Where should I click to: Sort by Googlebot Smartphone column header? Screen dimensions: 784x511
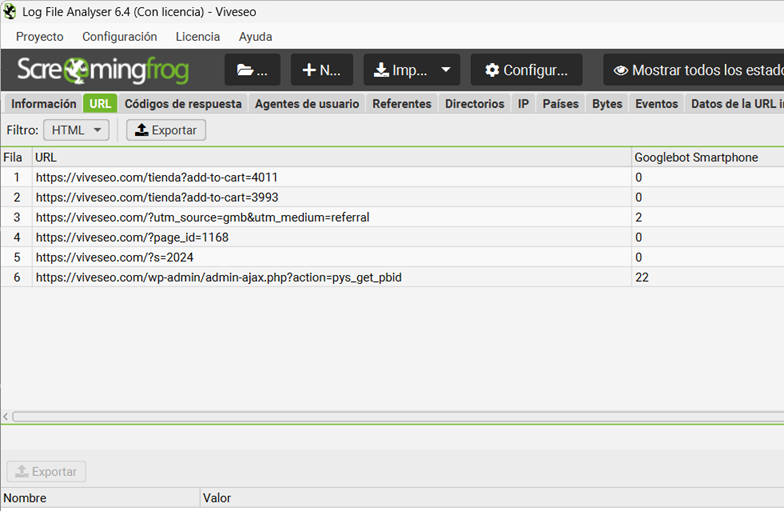click(x=696, y=157)
